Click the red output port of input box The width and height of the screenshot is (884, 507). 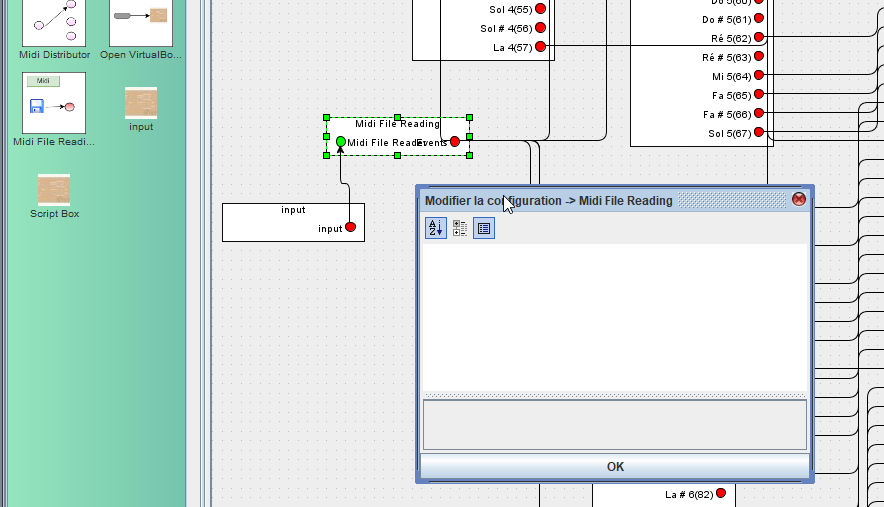(350, 227)
